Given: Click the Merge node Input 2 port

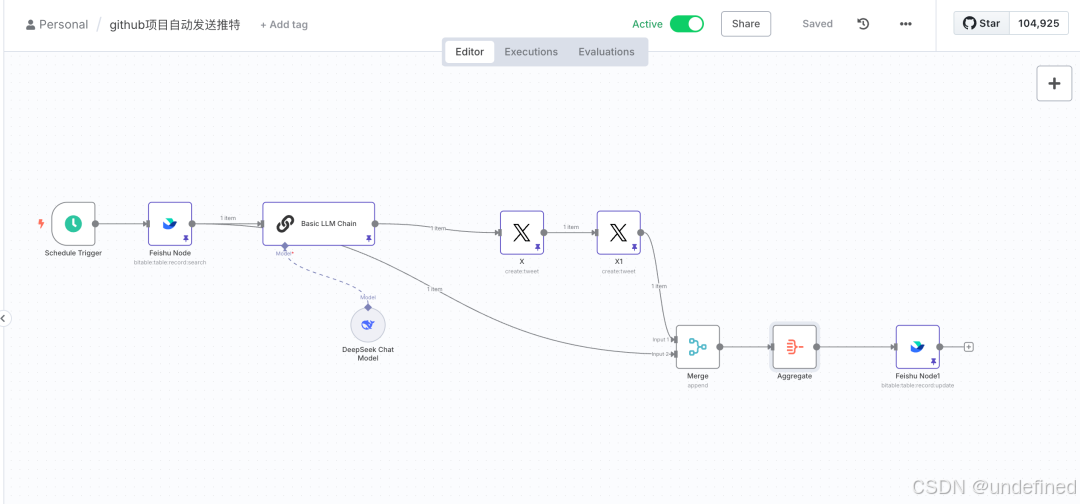Looking at the screenshot, I should (675, 354).
